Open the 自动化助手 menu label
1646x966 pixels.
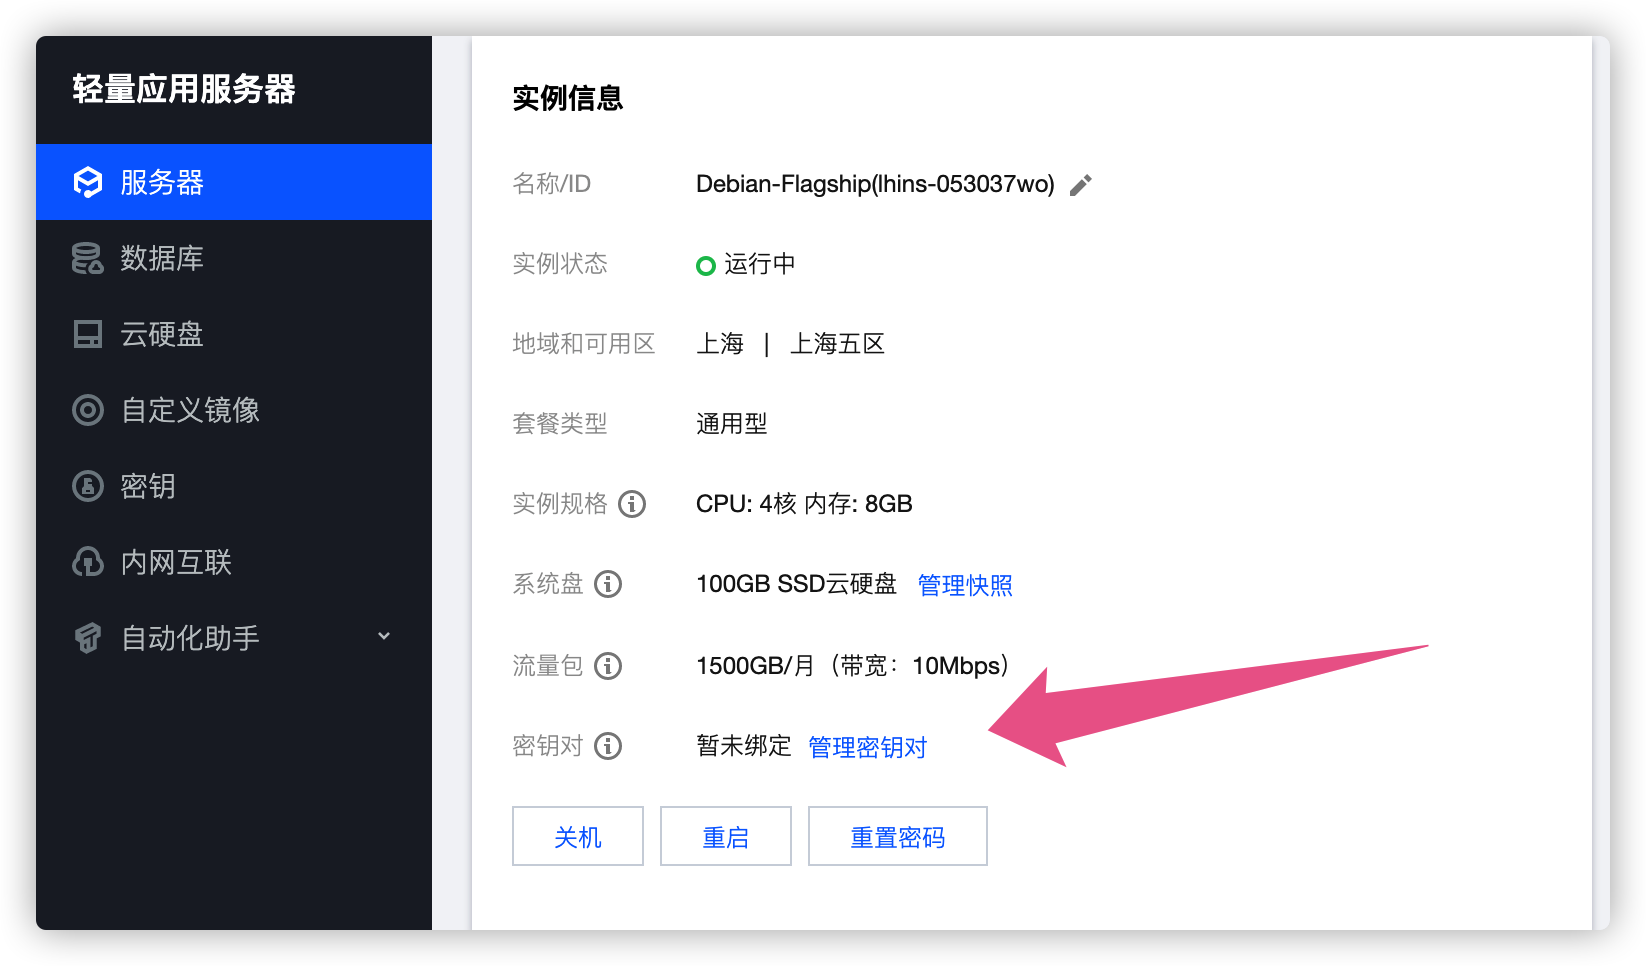point(190,638)
